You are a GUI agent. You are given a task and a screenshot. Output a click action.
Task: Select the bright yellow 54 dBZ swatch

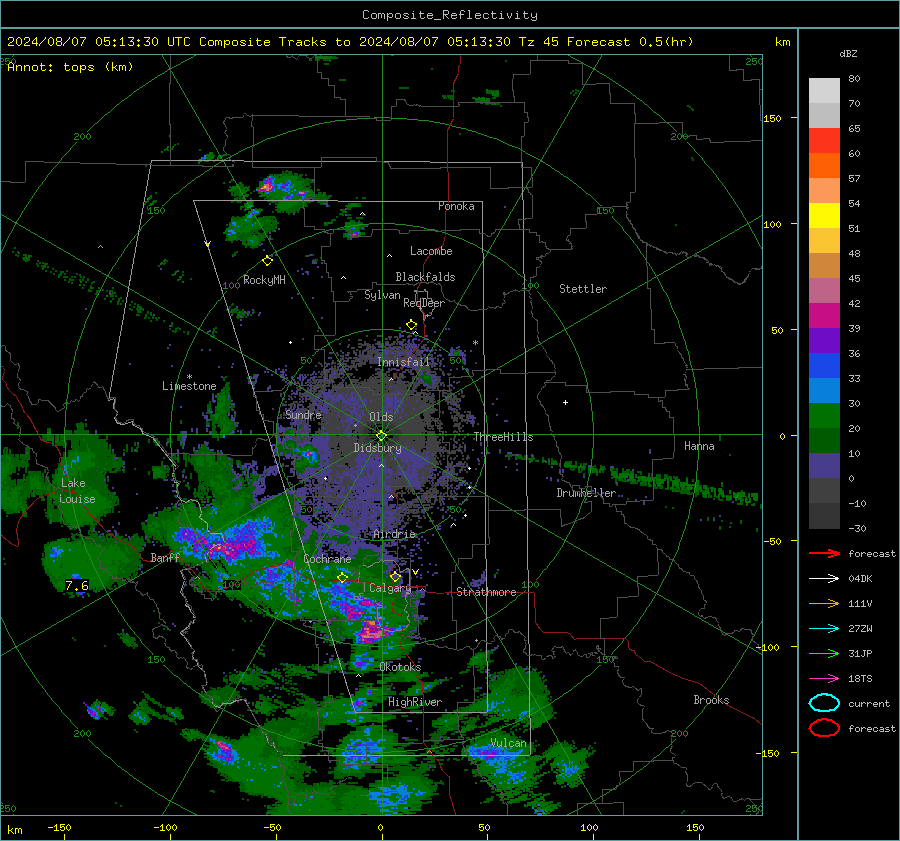click(824, 215)
